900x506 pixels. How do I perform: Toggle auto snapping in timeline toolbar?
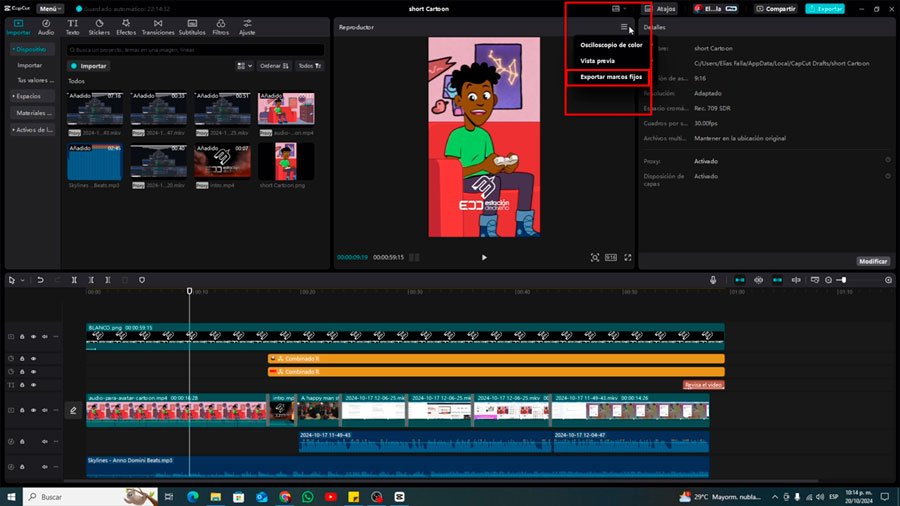(759, 280)
